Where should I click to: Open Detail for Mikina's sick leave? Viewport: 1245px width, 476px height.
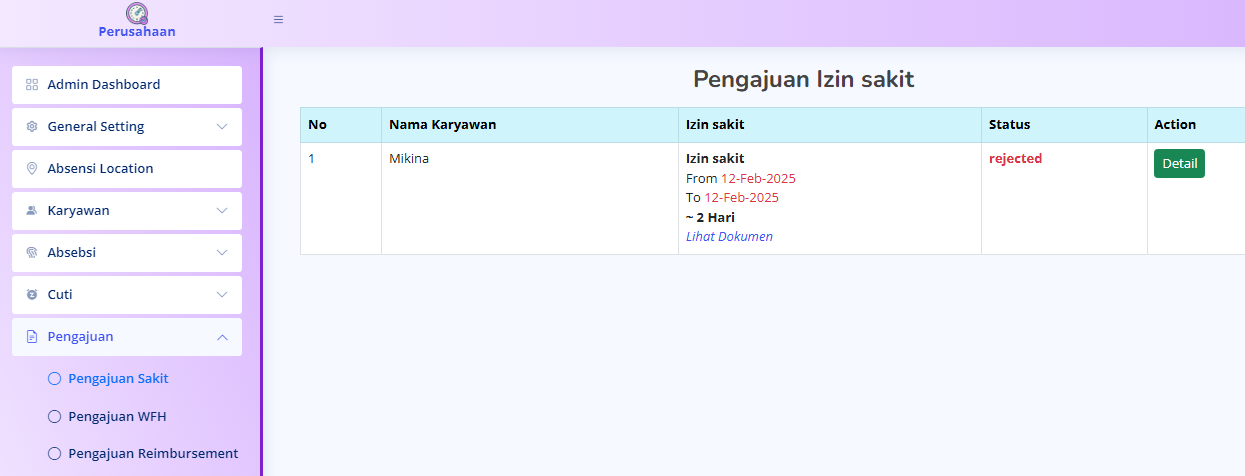(x=1179, y=163)
